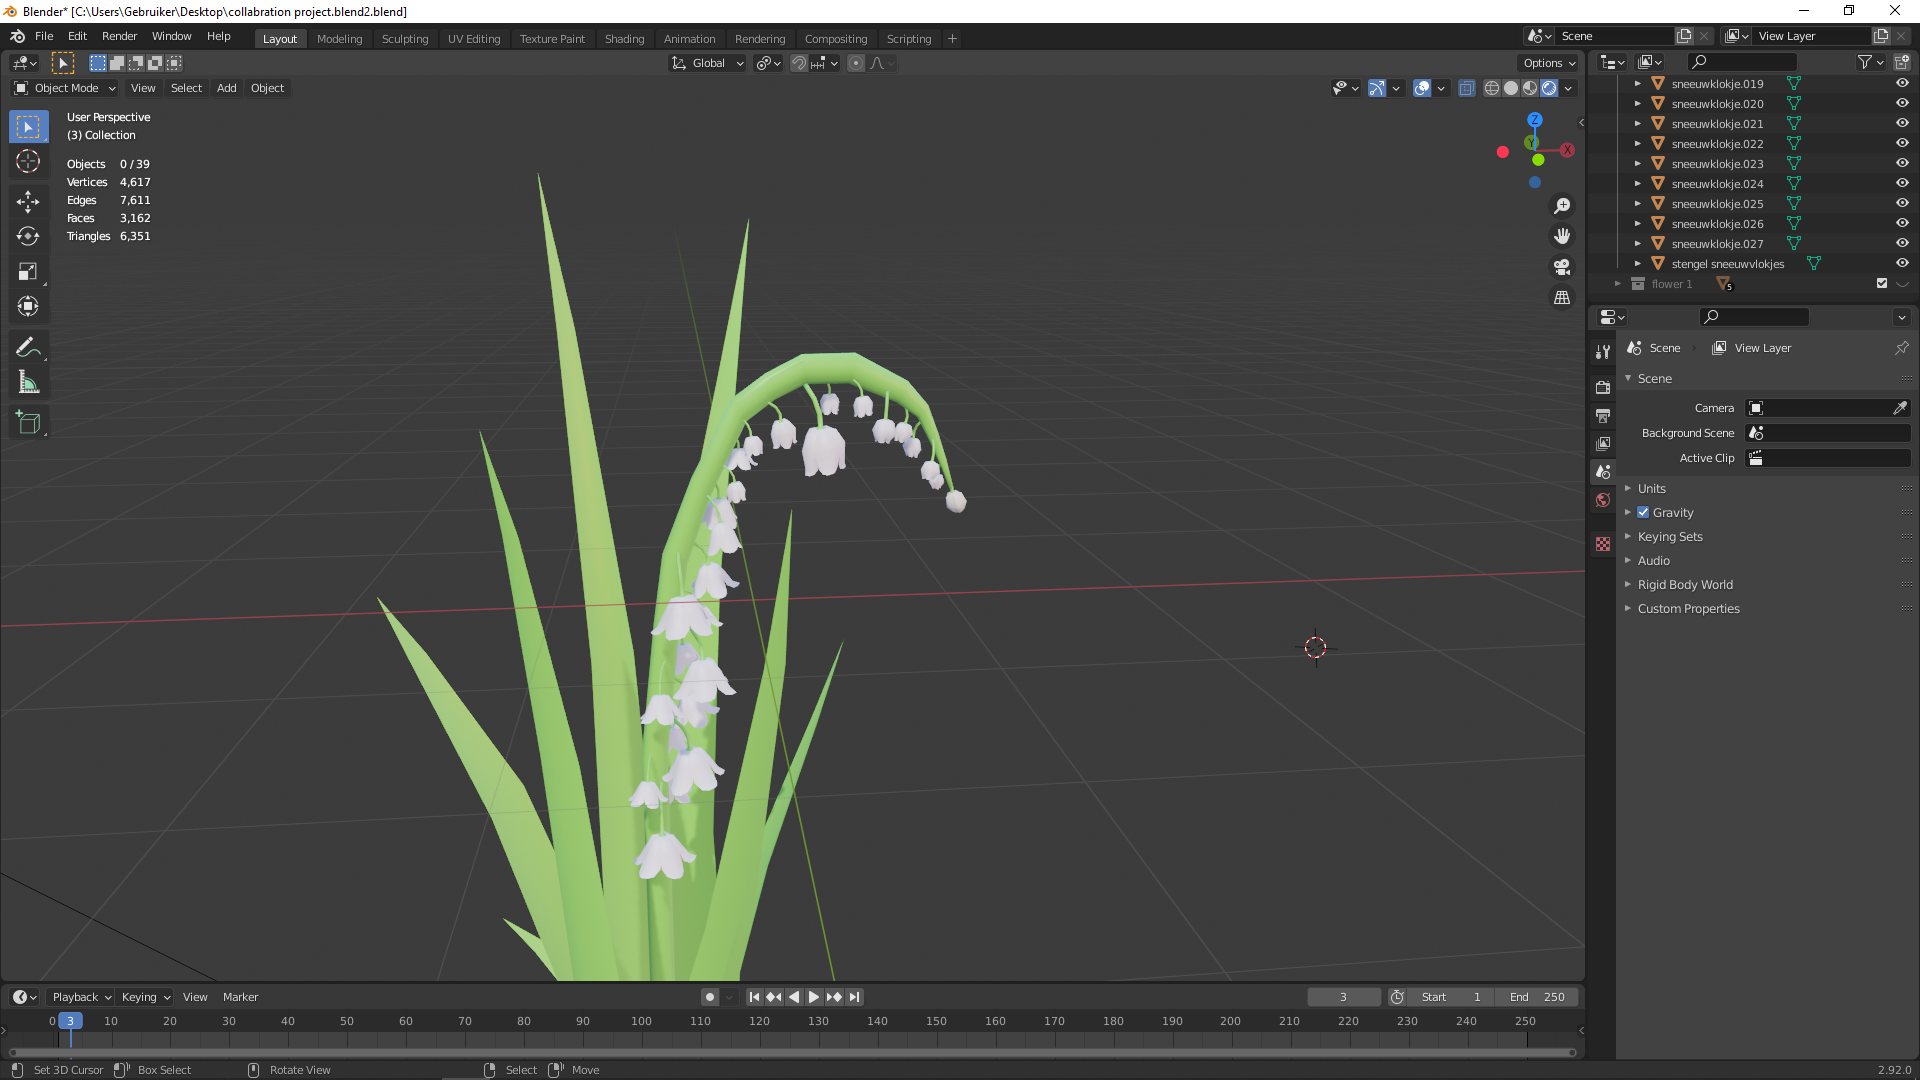Hide sneeuwklokje.022 with eye icon

(1902, 143)
